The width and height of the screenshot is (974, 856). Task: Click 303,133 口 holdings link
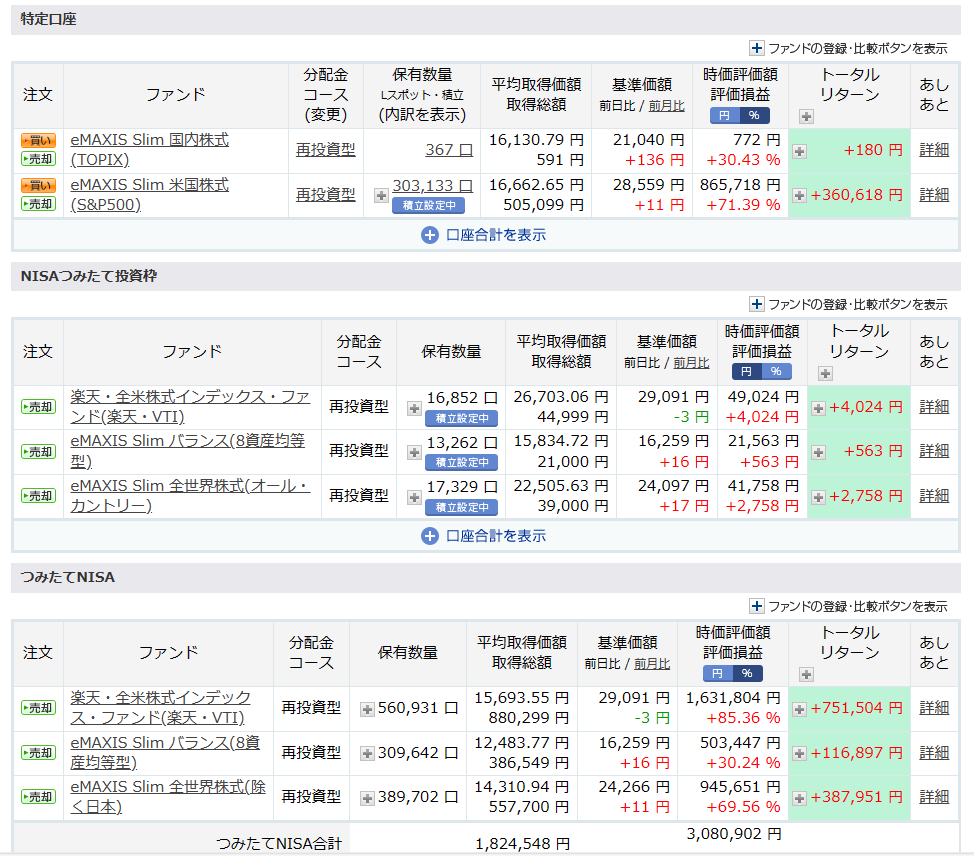pos(432,186)
